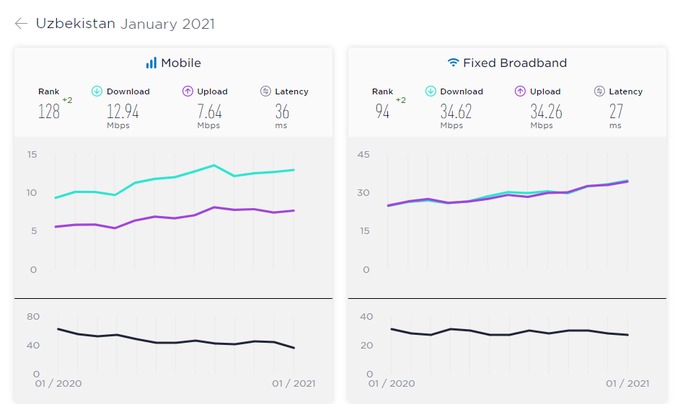
Task: Click the Mobile Latency icon
Action: coord(265,91)
